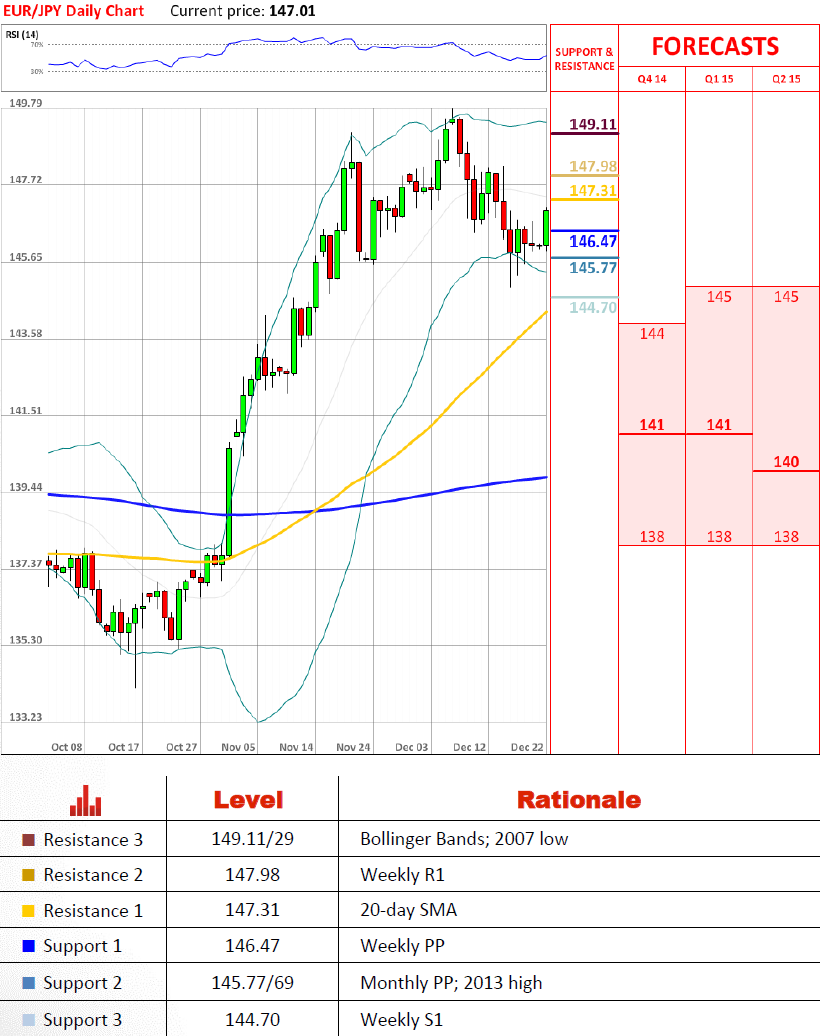The image size is (820, 1036).
Task: Click the 147.31 cell in Level column
Action: tap(252, 910)
